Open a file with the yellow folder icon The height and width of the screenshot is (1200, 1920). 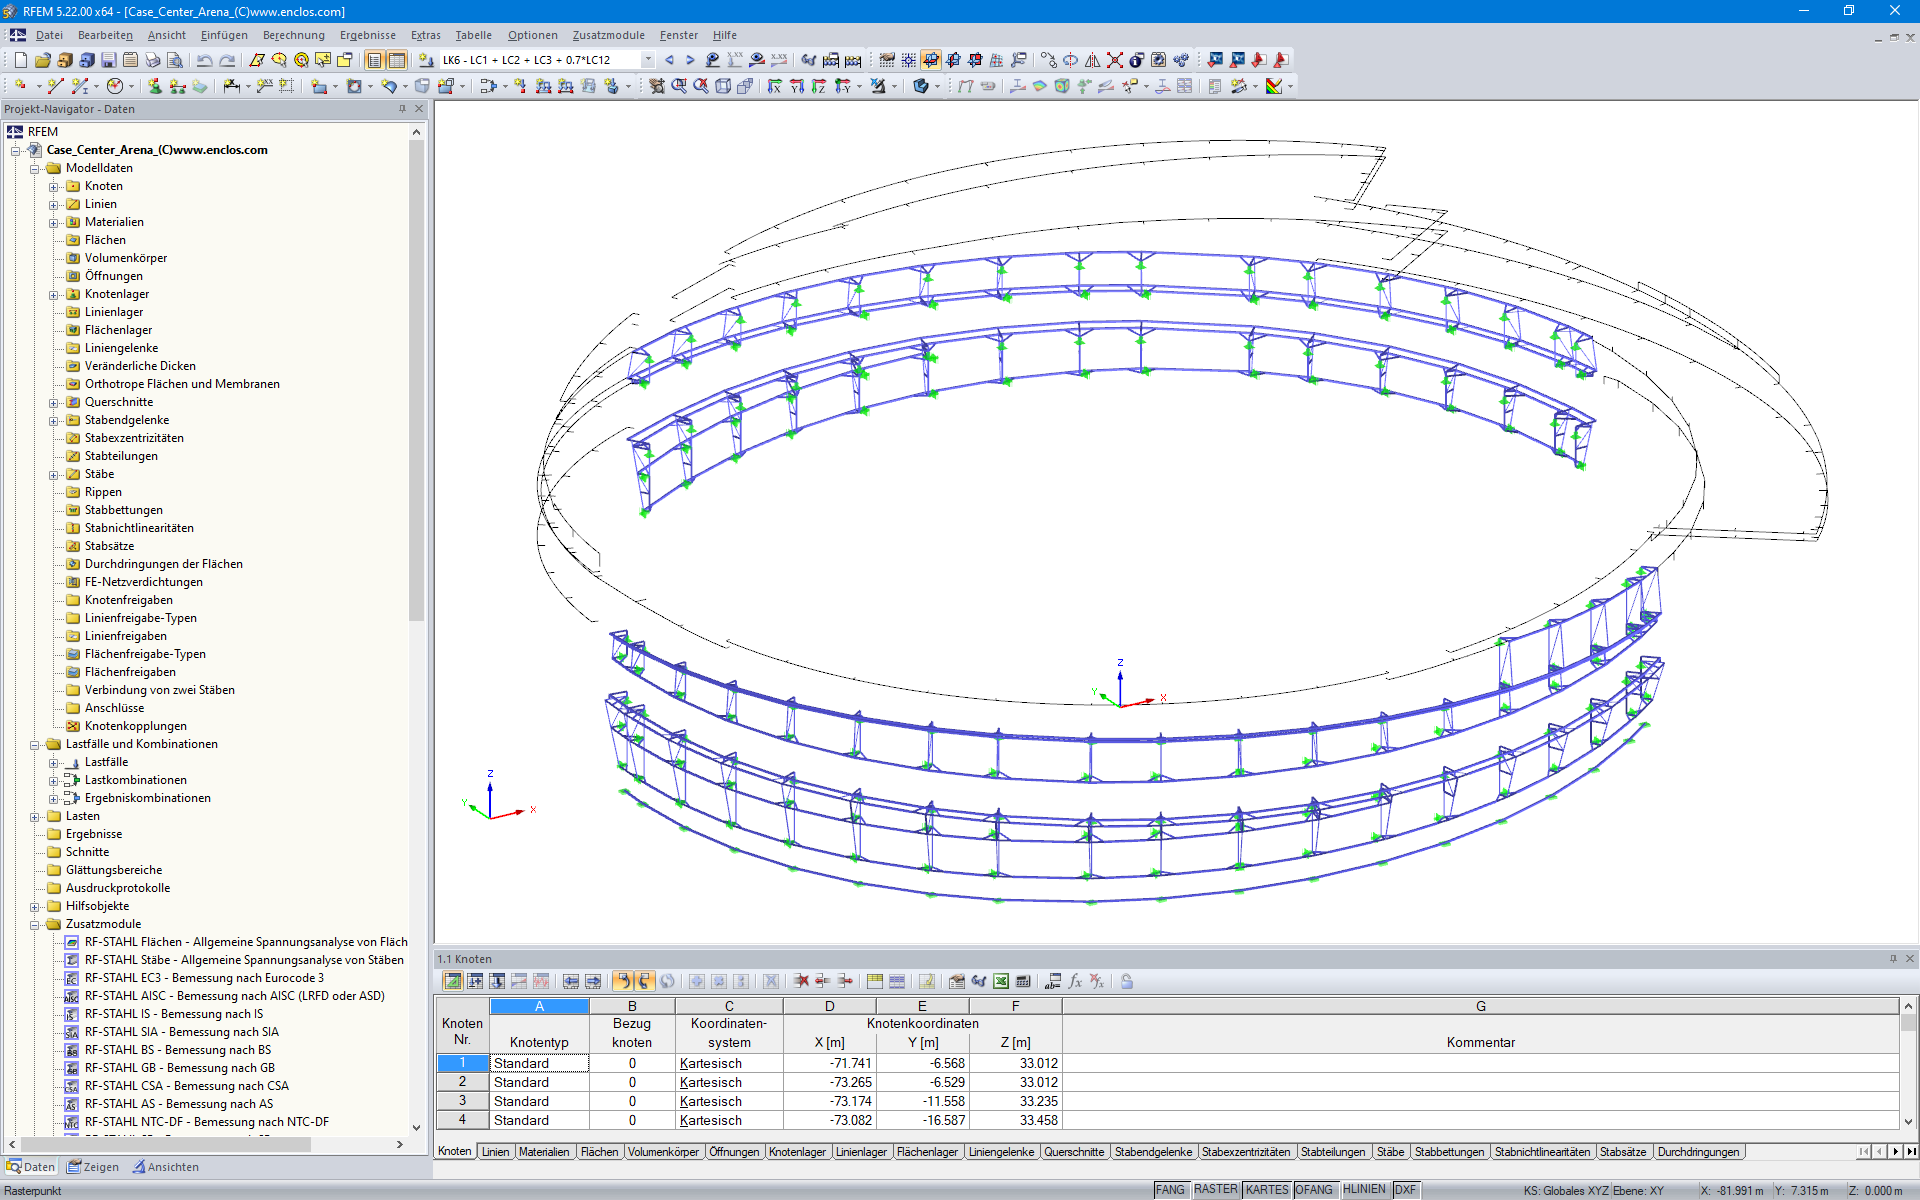tap(43, 60)
